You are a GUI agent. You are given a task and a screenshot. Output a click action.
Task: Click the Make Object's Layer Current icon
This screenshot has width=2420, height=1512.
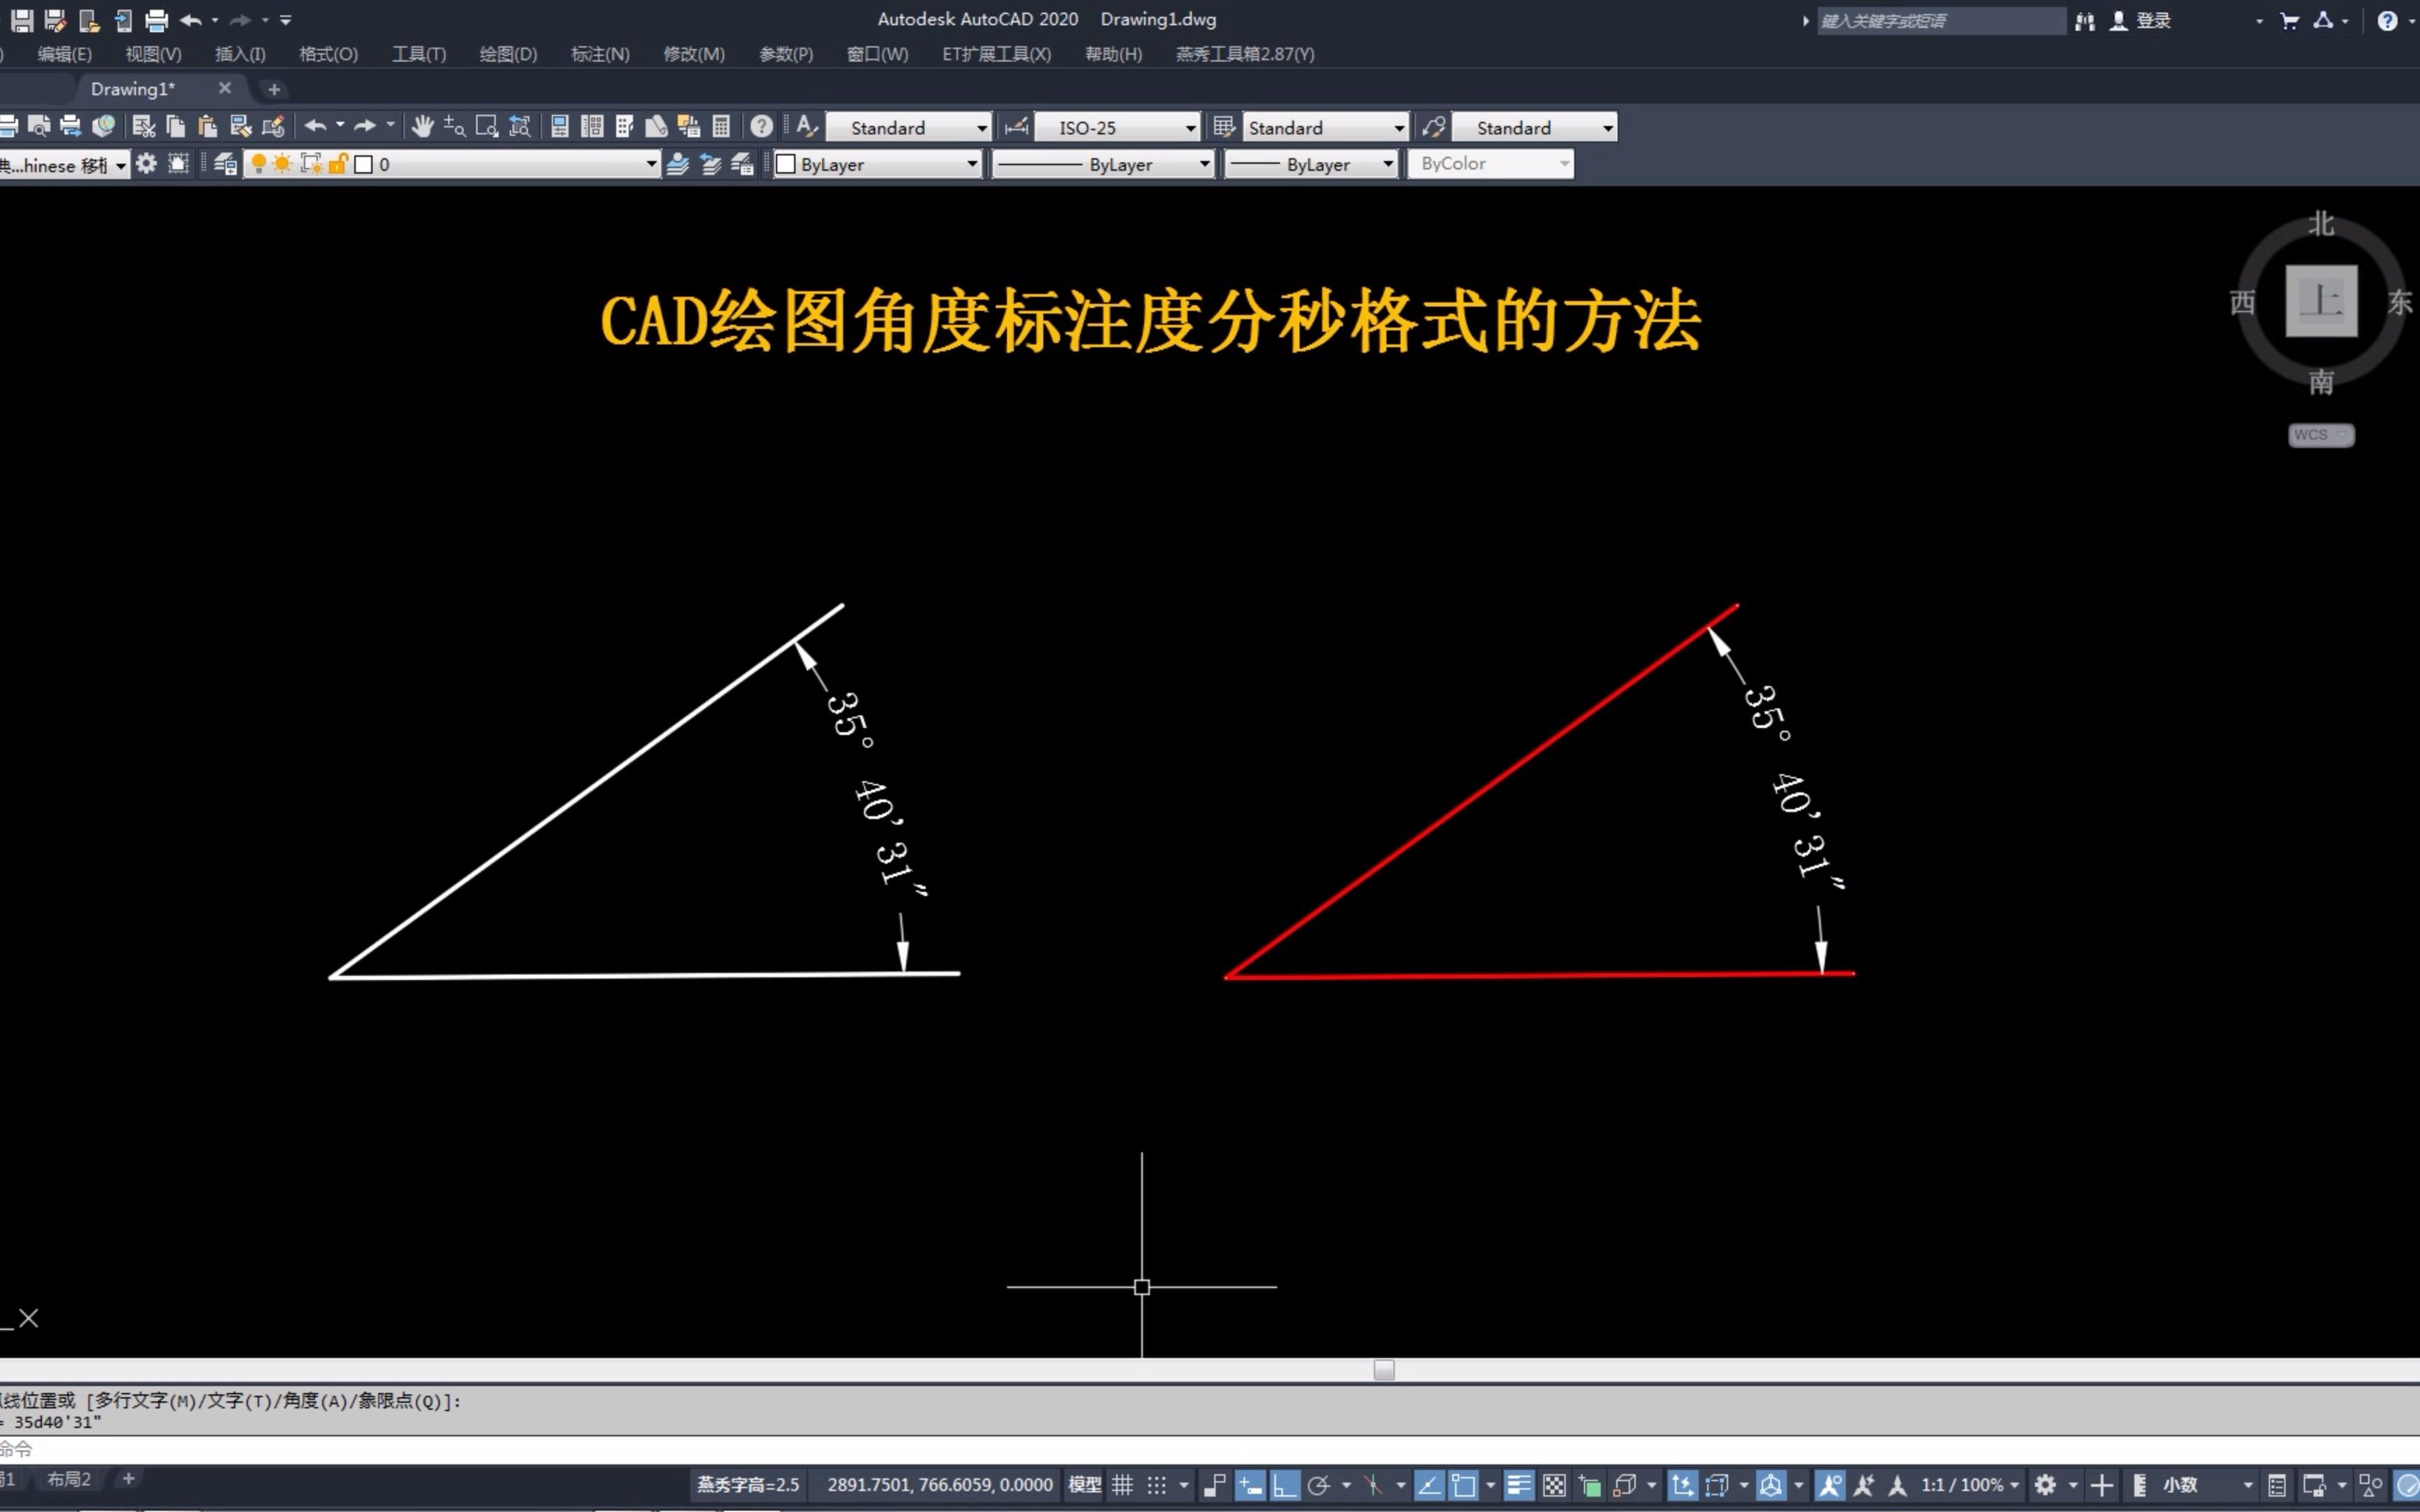point(678,164)
